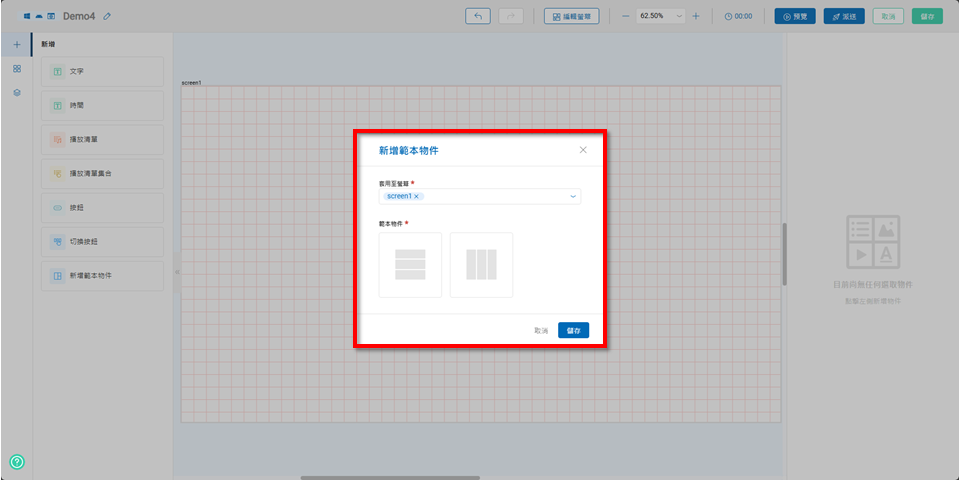The image size is (960, 480).
Task: Open the 62.50% zoom dropdown
Action: [x=661, y=16]
